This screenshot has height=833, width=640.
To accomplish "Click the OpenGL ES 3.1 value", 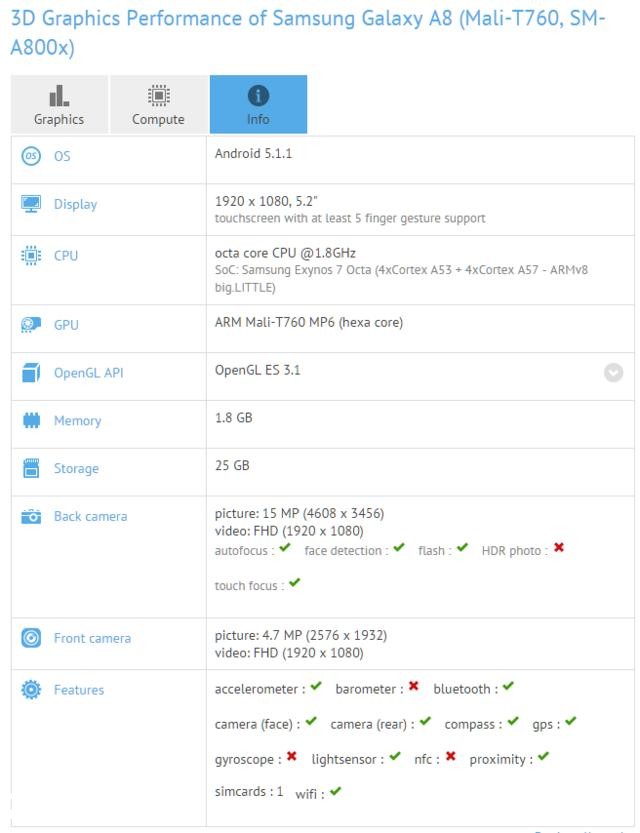I will (x=258, y=370).
